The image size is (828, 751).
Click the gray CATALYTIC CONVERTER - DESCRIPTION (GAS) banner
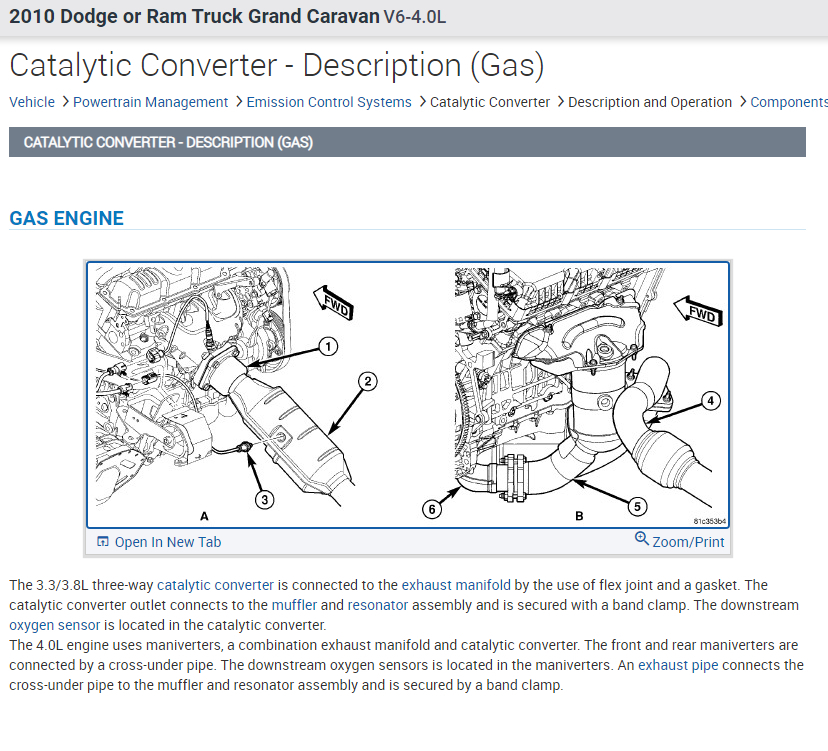point(407,142)
